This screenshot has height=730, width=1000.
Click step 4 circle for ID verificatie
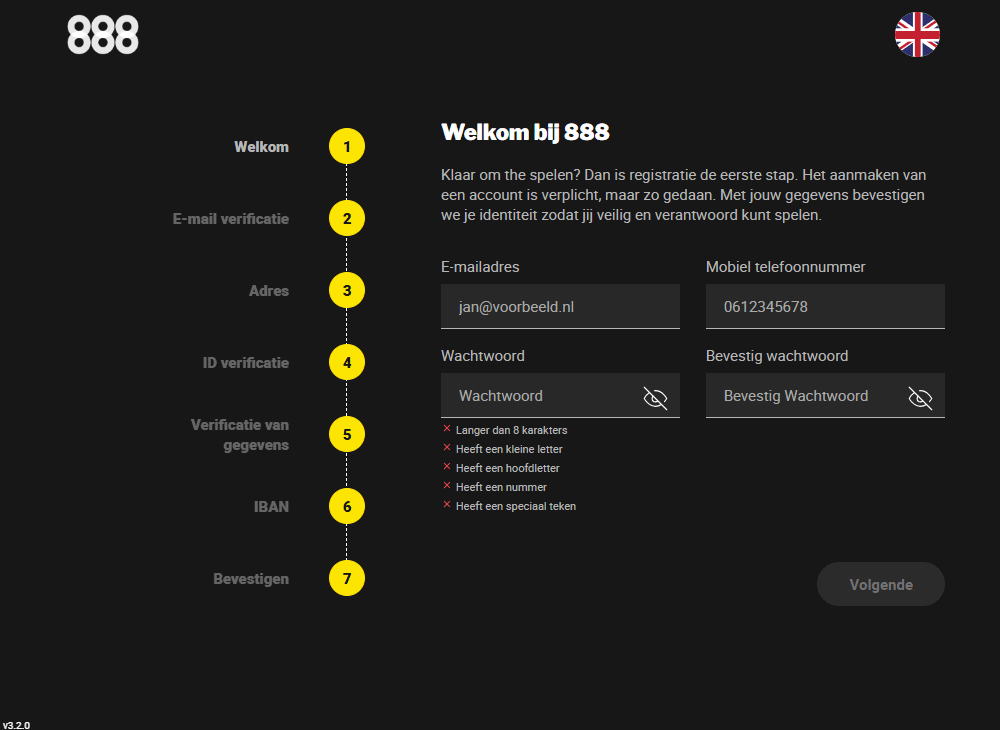[347, 363]
